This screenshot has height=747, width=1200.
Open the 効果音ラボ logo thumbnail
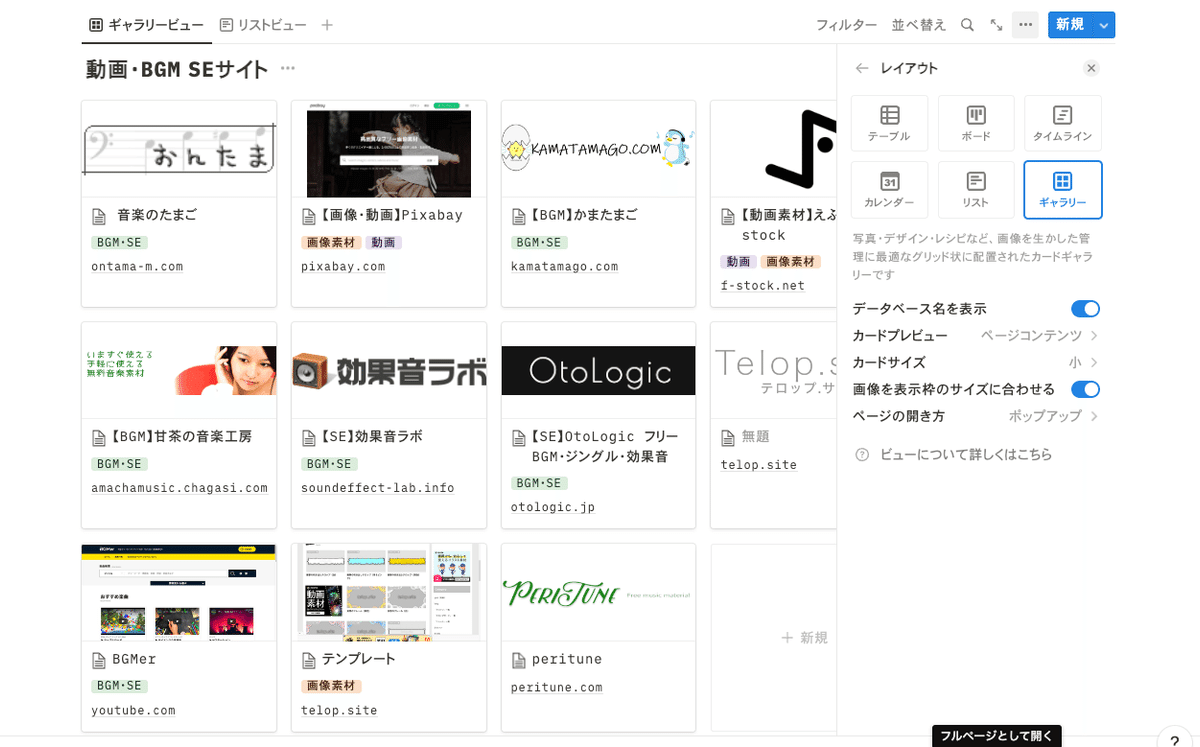pos(389,371)
